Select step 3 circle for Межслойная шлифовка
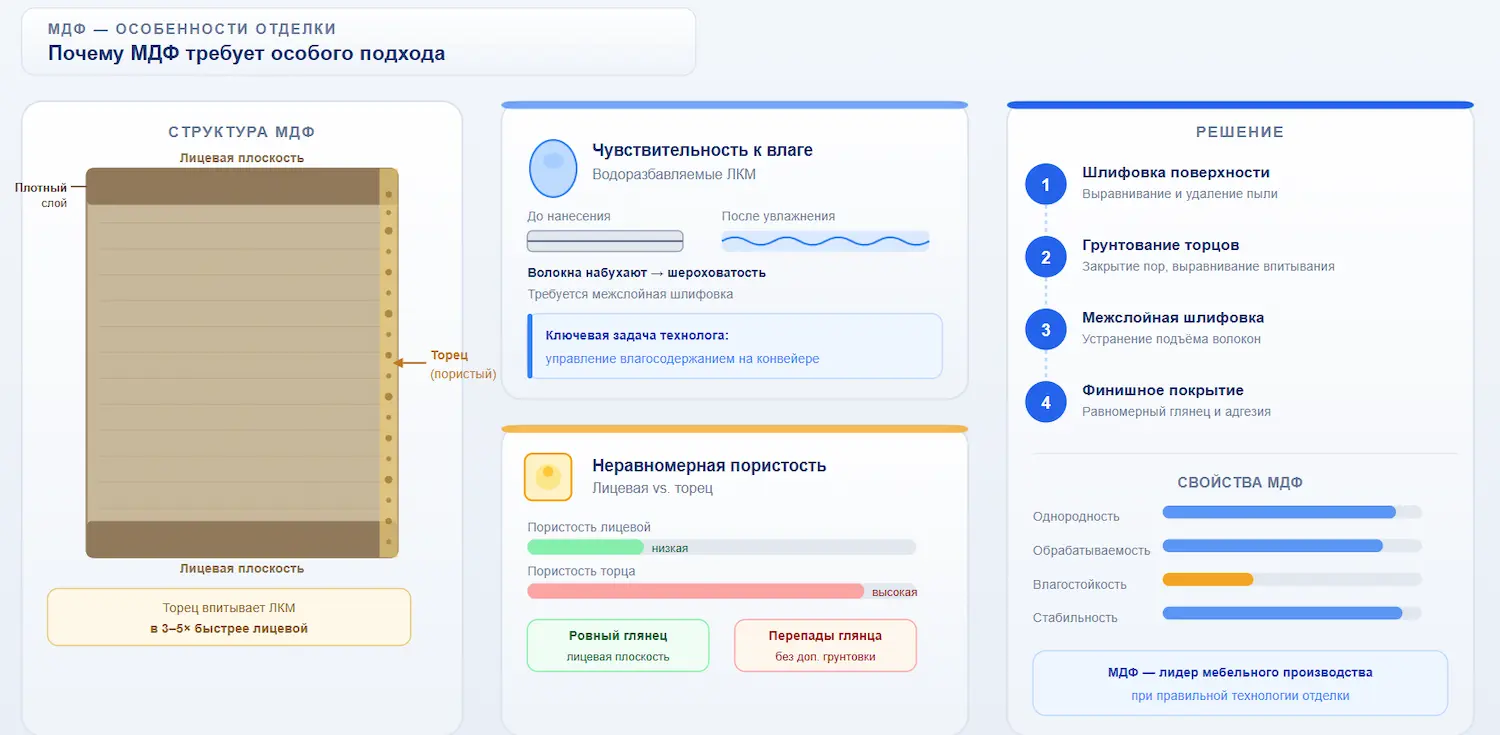This screenshot has height=735, width=1500. [x=1046, y=330]
